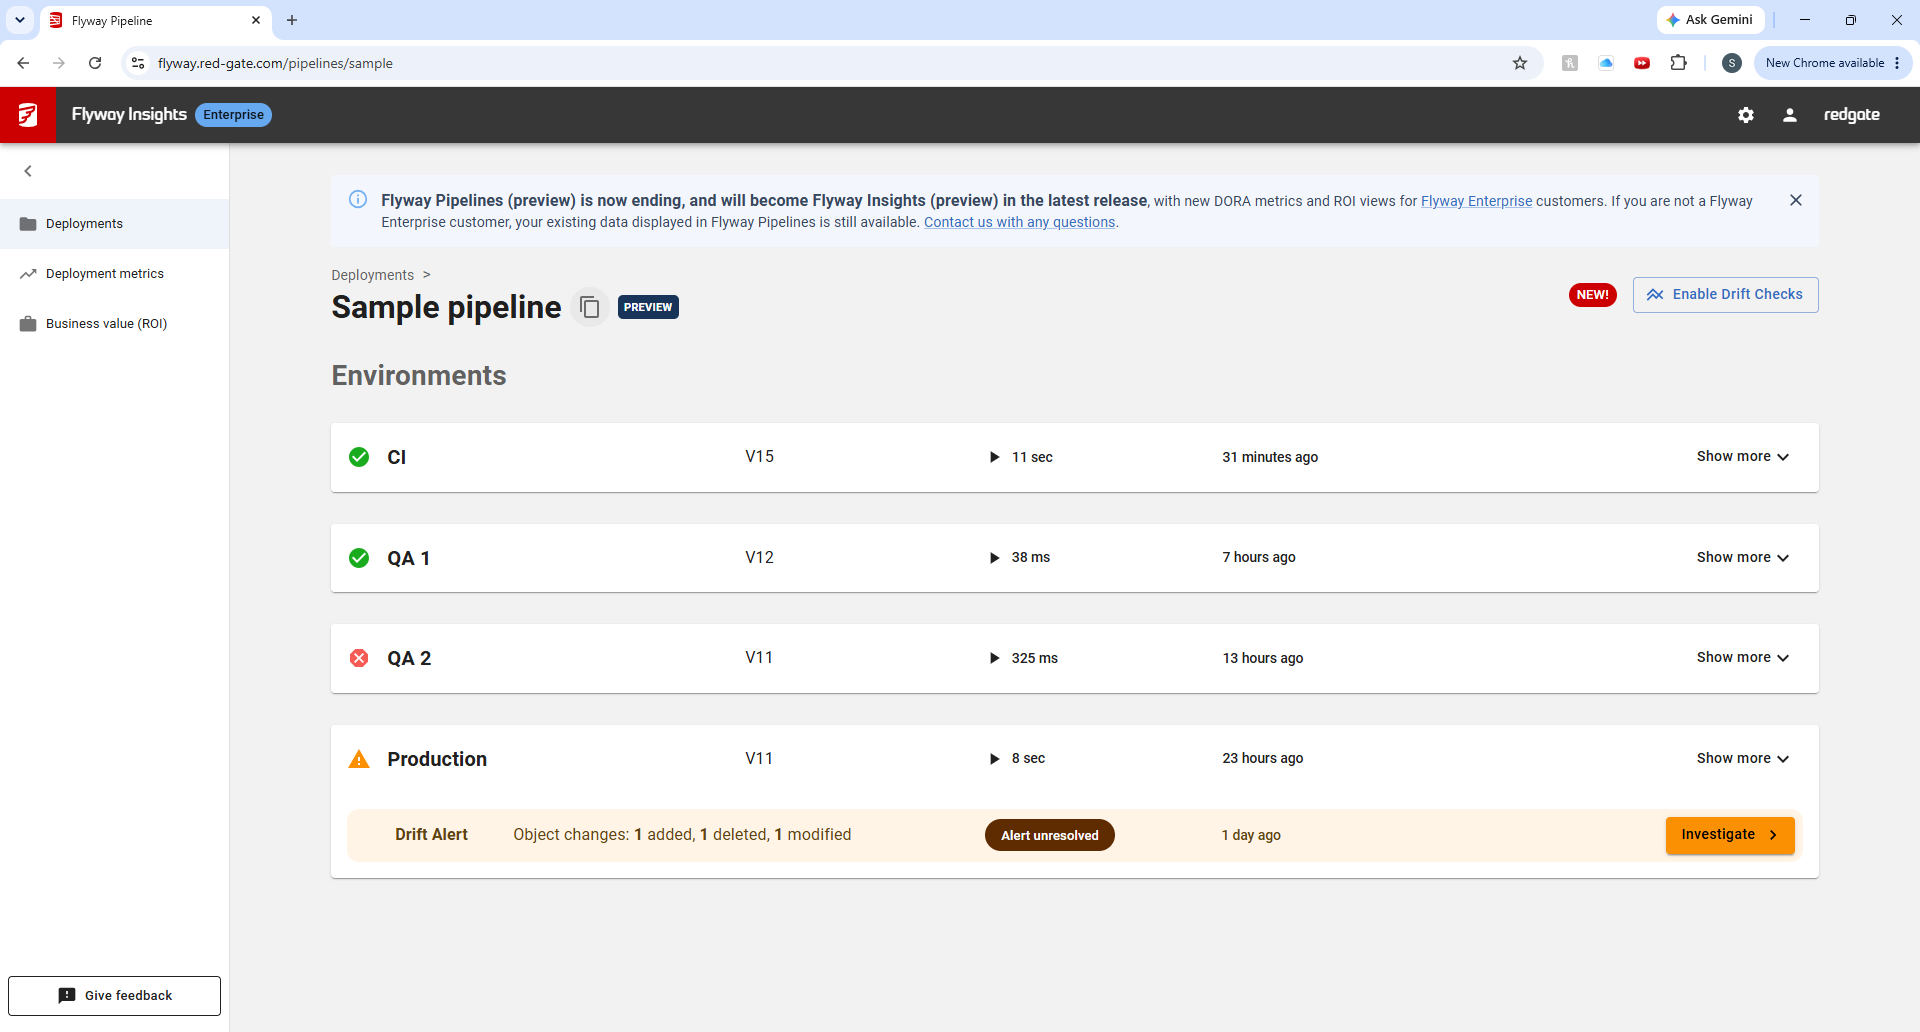Open the user account profile icon

click(x=1790, y=115)
